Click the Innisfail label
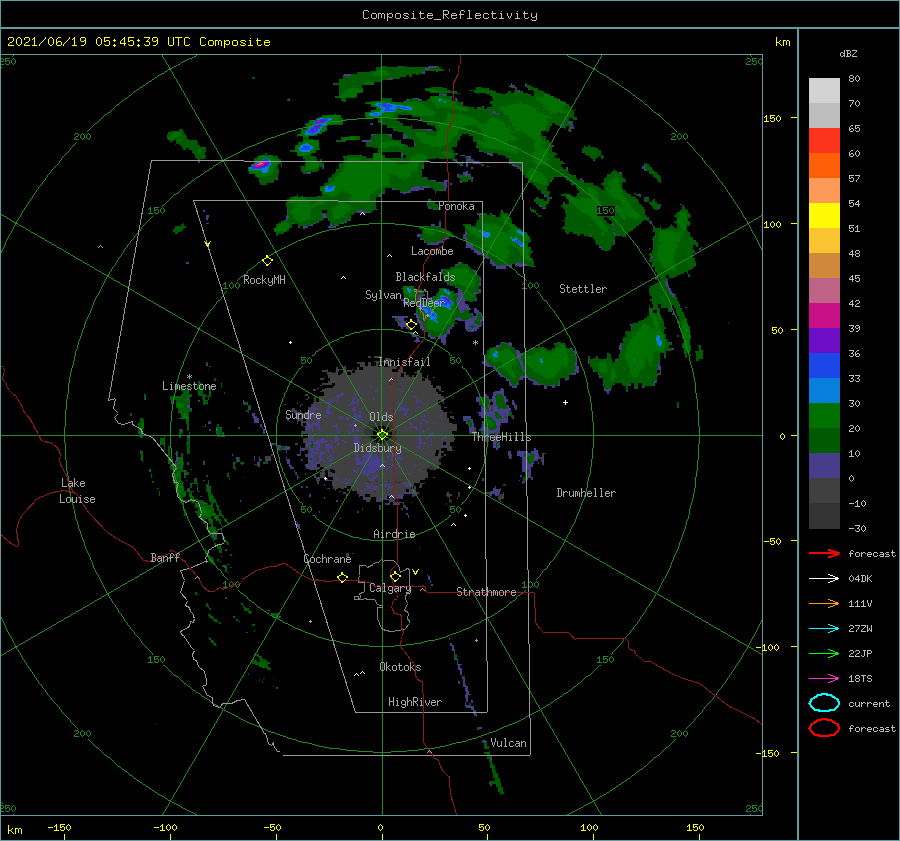The image size is (900, 841). 404,362
